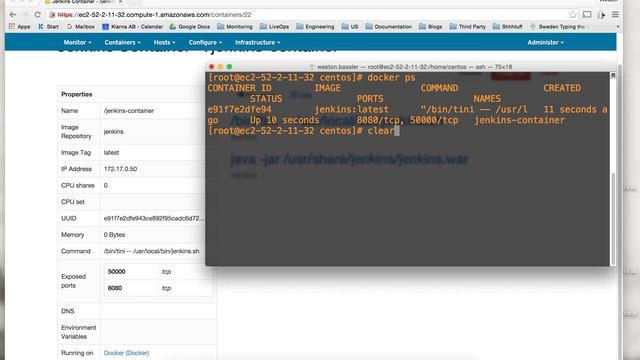This screenshot has width=640, height=360.
Task: Expand the Monitor navigation menu
Action: tap(77, 42)
